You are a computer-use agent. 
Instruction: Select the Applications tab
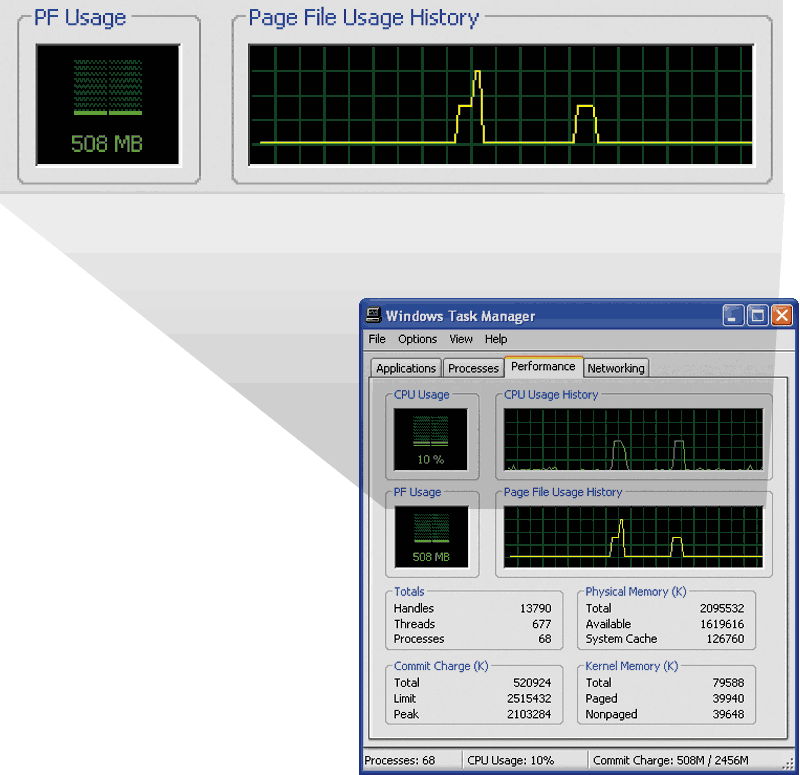404,367
